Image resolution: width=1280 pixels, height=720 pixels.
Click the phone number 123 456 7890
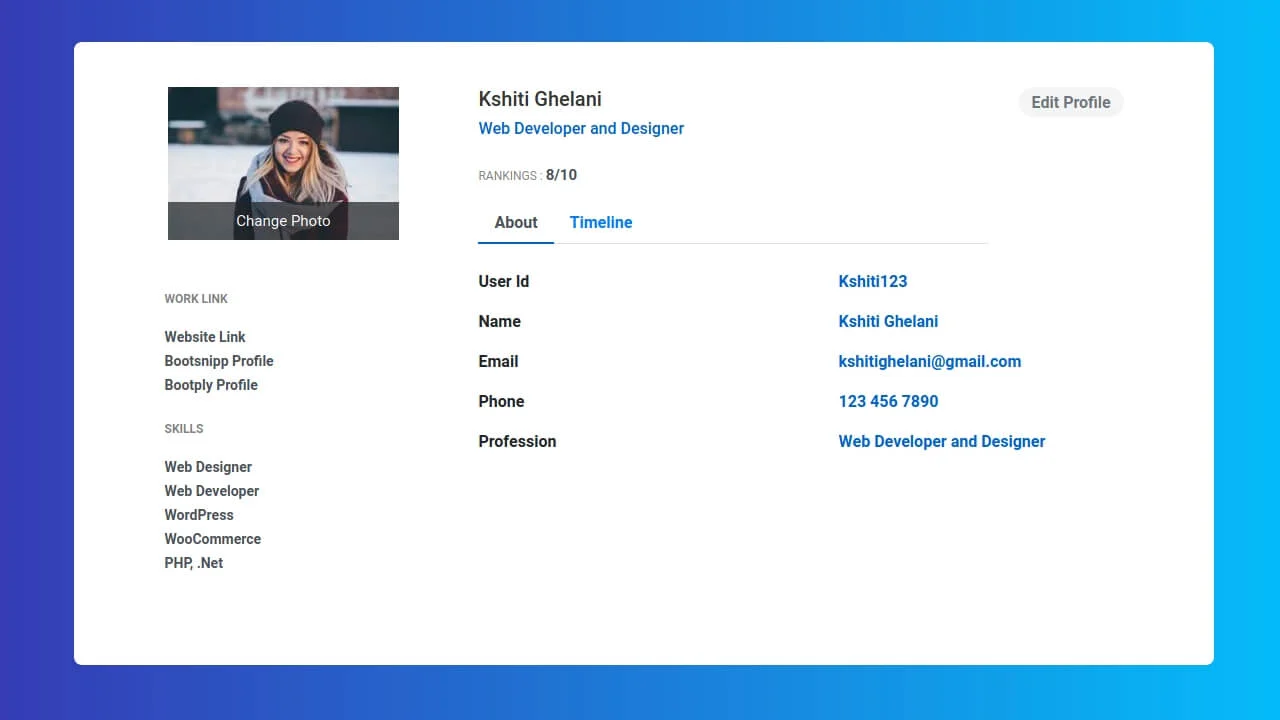tap(888, 401)
